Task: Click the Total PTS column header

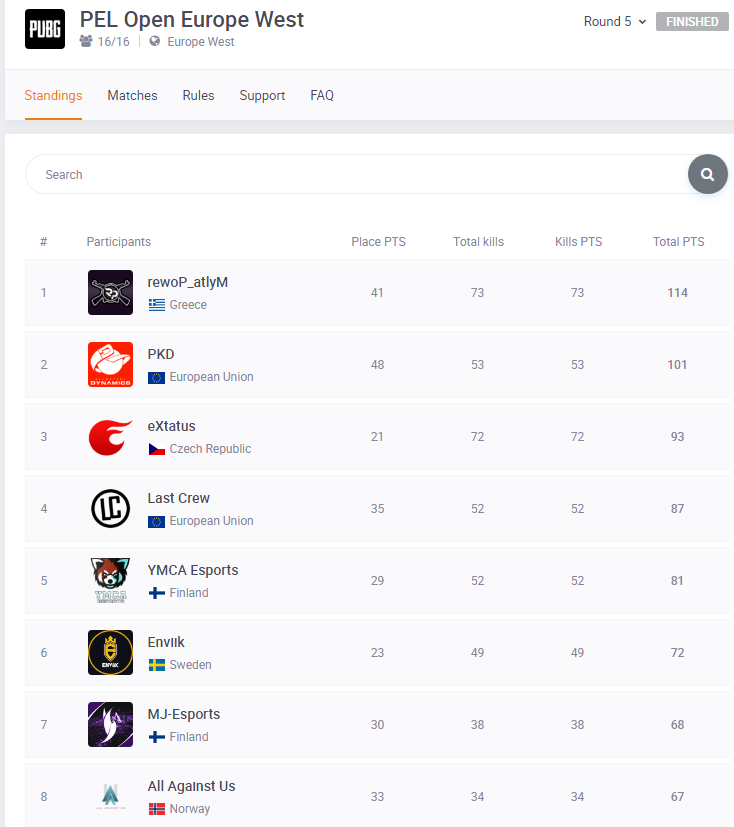Action: [x=678, y=242]
